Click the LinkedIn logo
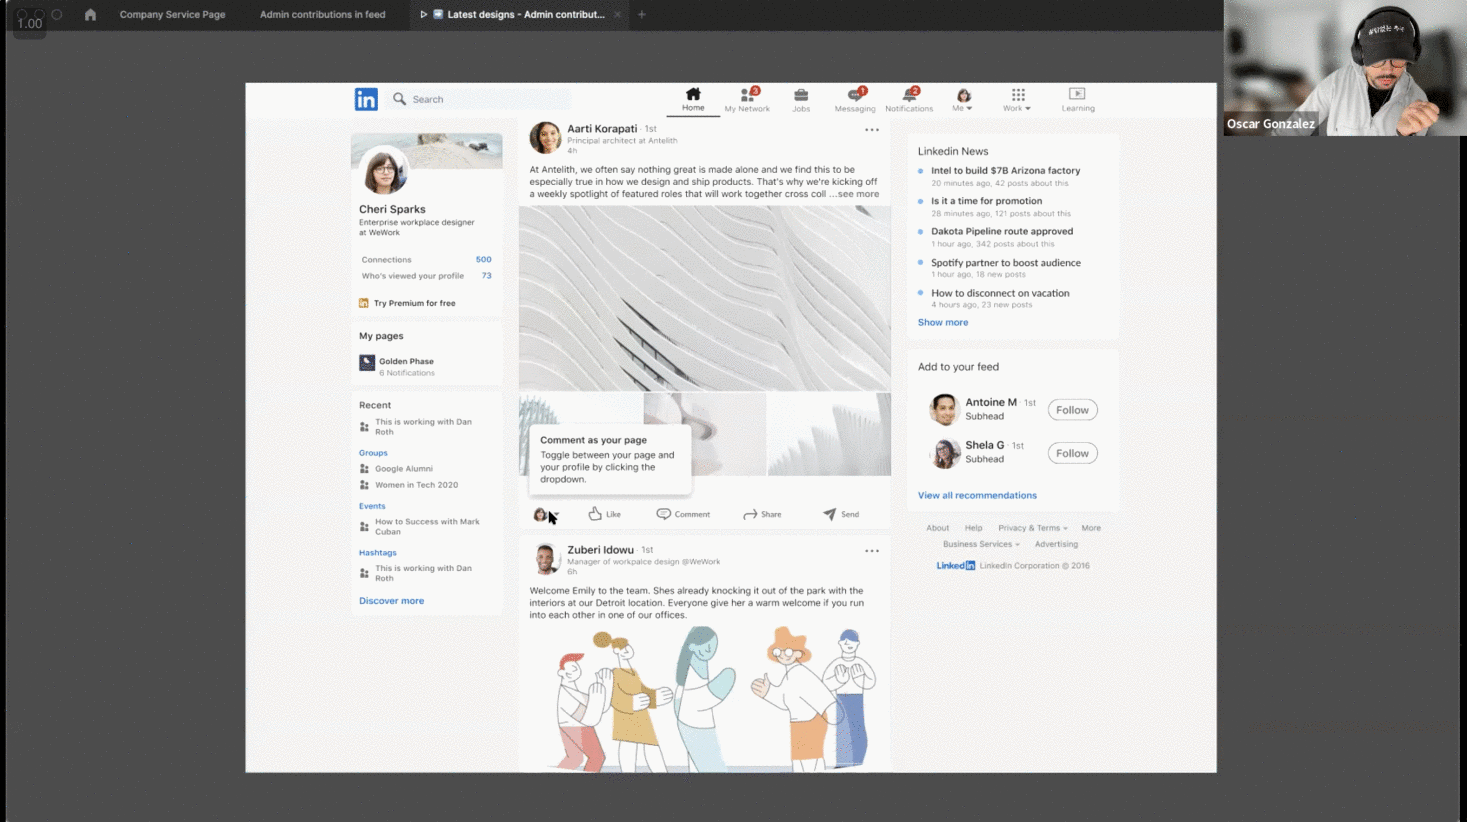 pyautogui.click(x=366, y=99)
